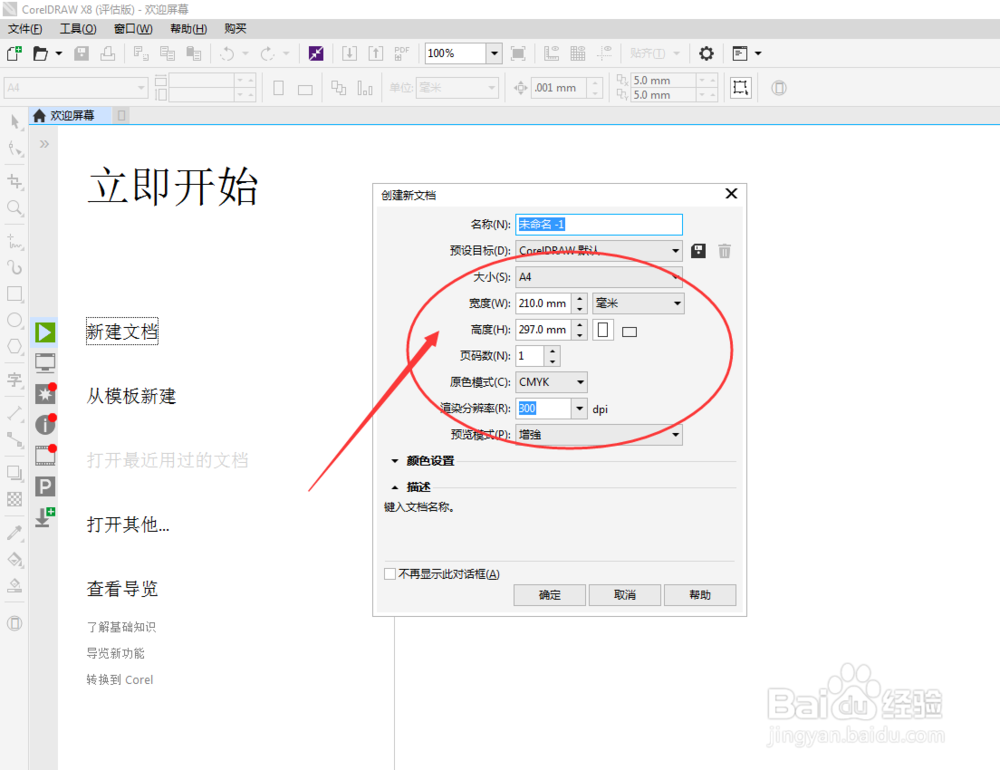Click the info circle icon in sidebar
The height and width of the screenshot is (770, 1000).
[x=45, y=424]
